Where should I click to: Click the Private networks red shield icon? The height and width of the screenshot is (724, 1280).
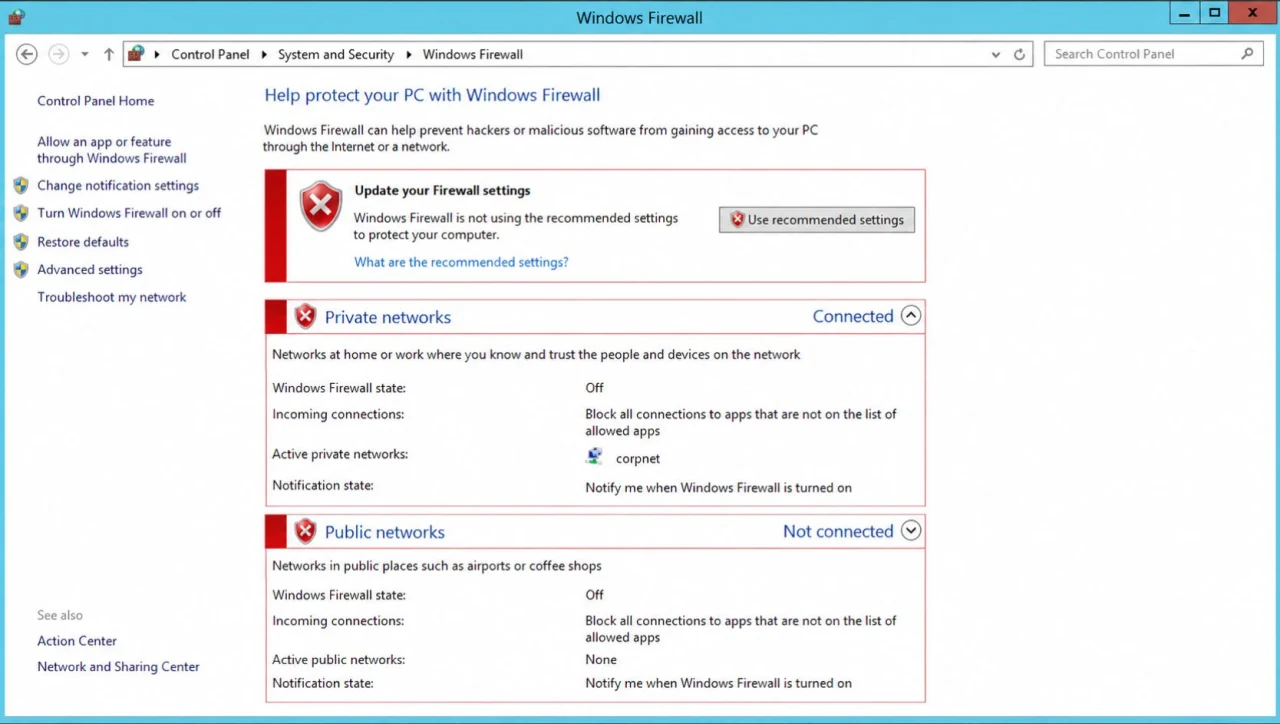(x=305, y=317)
